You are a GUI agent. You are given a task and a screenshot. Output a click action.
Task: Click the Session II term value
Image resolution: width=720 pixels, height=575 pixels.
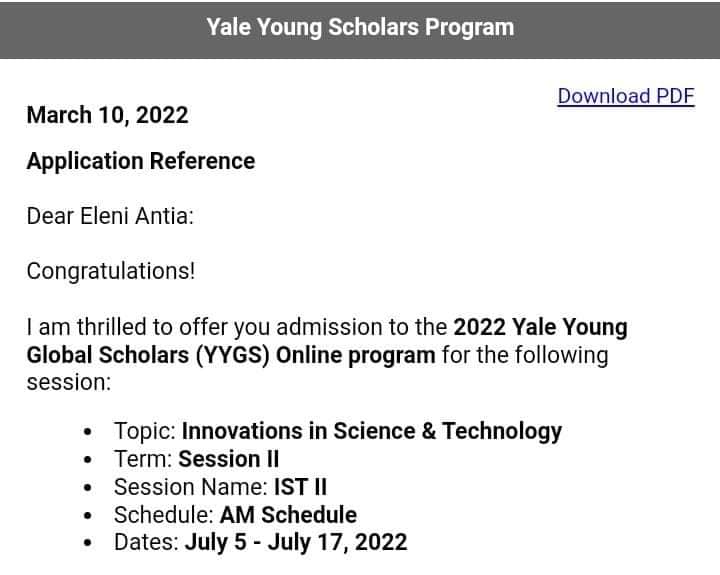tap(229, 459)
